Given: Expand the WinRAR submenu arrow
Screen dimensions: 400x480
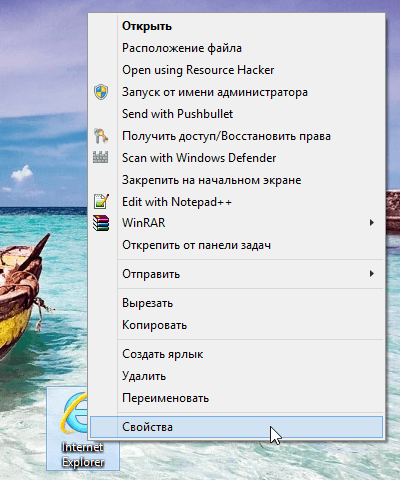Looking at the screenshot, I should [372, 223].
